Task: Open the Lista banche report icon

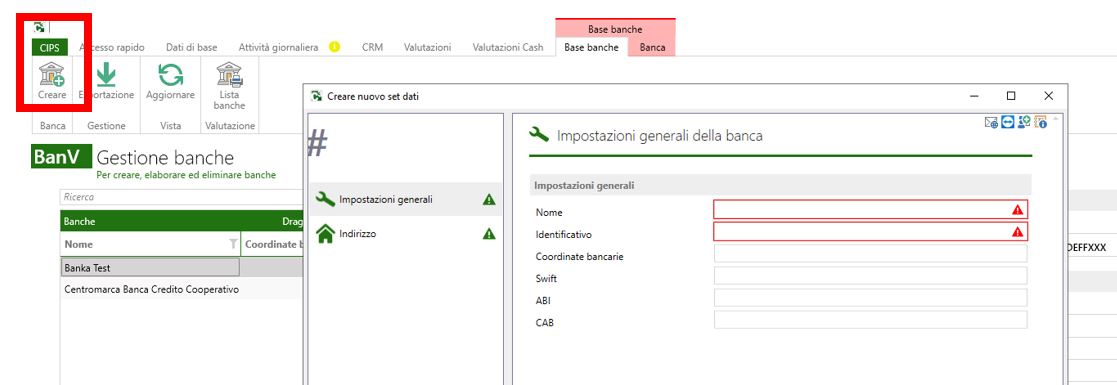Action: (229, 74)
